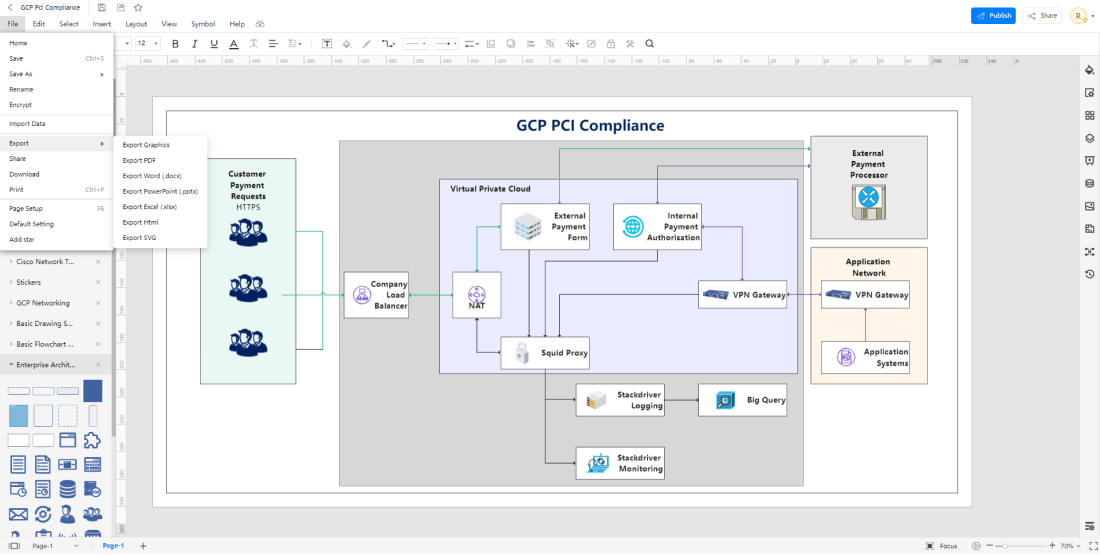Choose Export PowerPoint (.pptx) option
Screen dimensions: 1100x555
160,192
